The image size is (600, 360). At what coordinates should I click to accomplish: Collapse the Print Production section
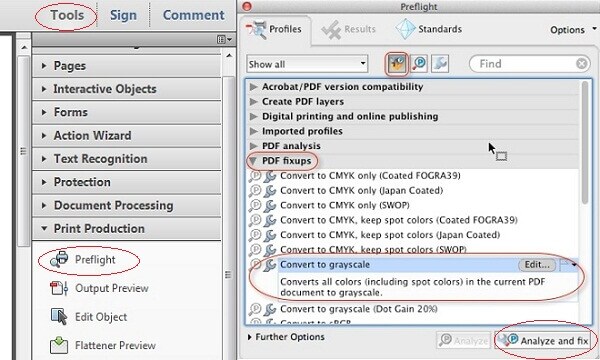(x=127, y=229)
